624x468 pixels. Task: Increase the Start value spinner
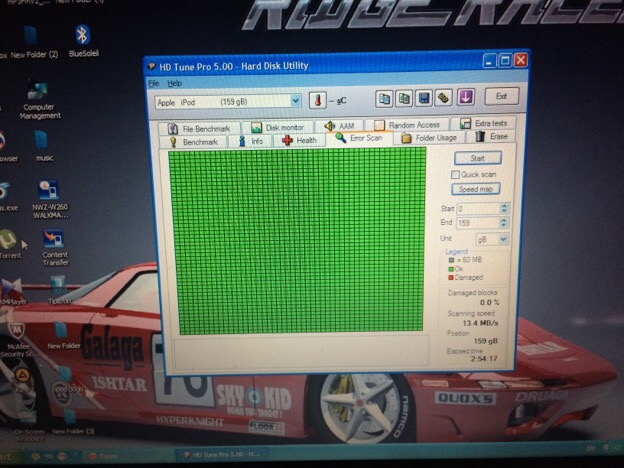pyautogui.click(x=504, y=206)
